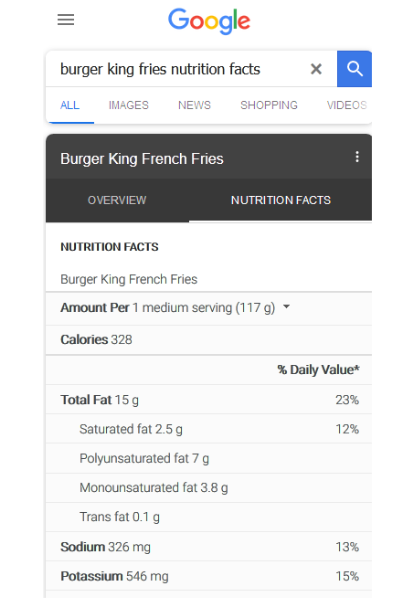Clear the search query with X
The height and width of the screenshot is (614, 410).
(x=316, y=69)
